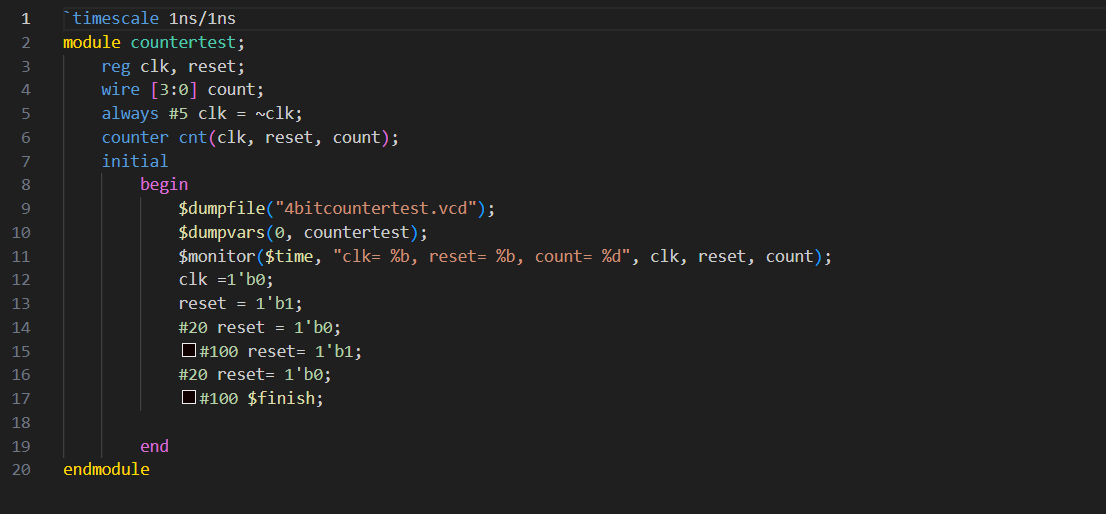Click the $dumpfile system task
This screenshot has height=514, width=1106.
click(x=221, y=209)
